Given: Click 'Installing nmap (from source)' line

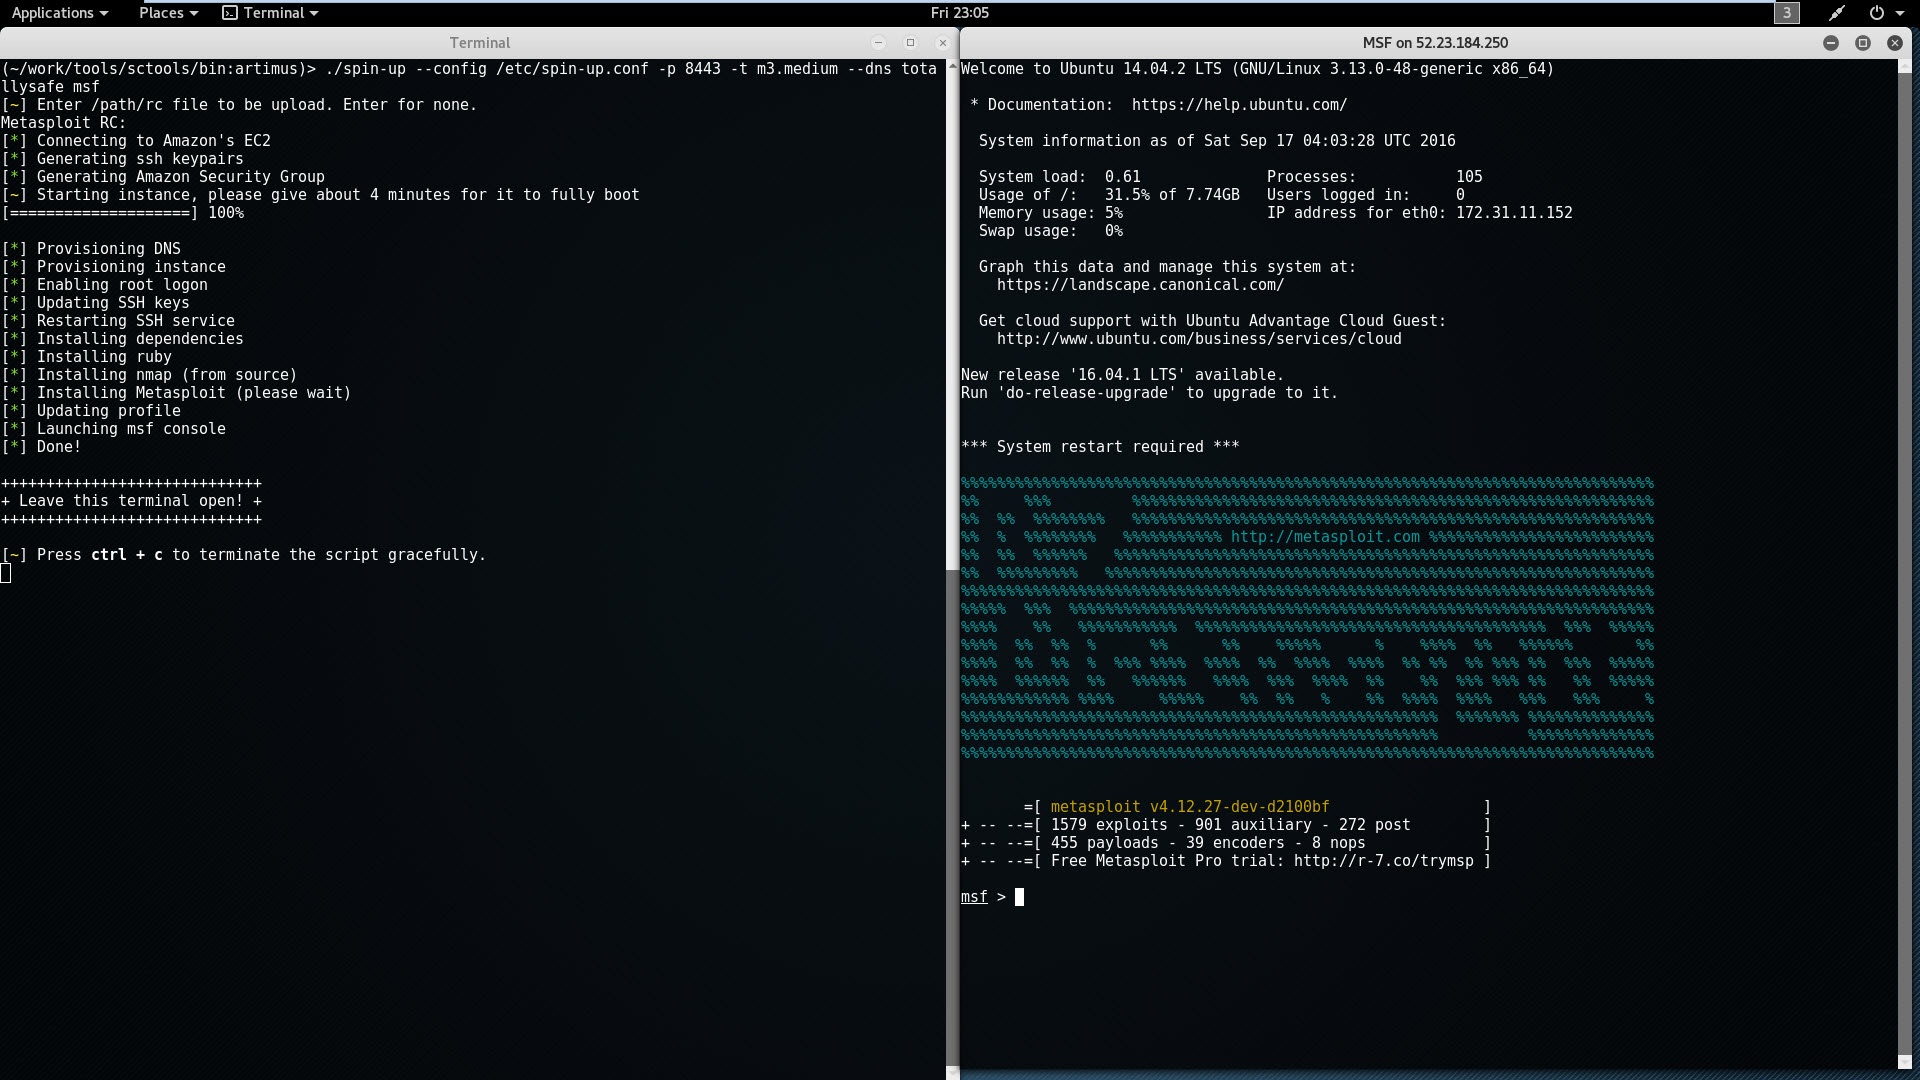Looking at the screenshot, I should [149, 375].
